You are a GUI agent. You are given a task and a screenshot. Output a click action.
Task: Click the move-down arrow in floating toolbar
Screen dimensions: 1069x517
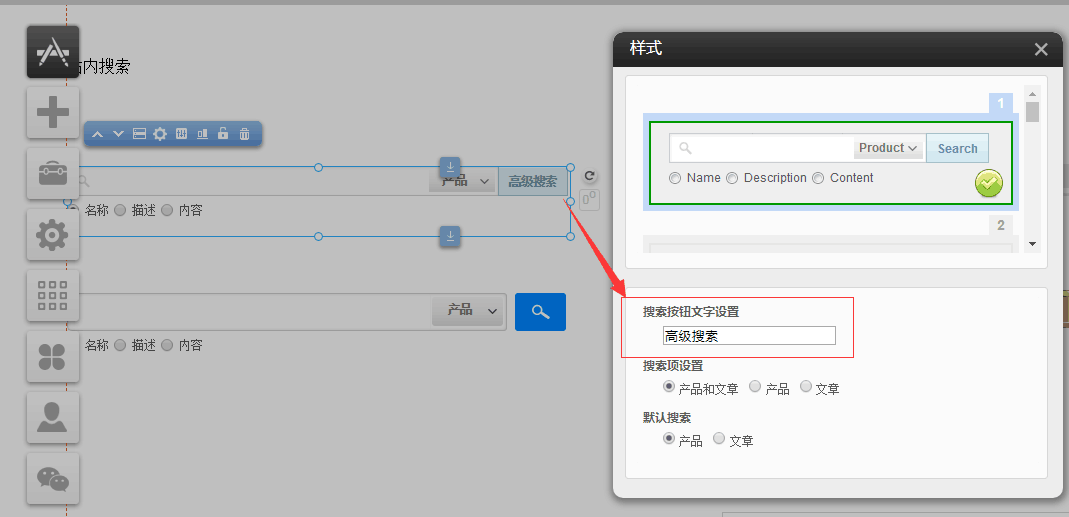[x=118, y=134]
